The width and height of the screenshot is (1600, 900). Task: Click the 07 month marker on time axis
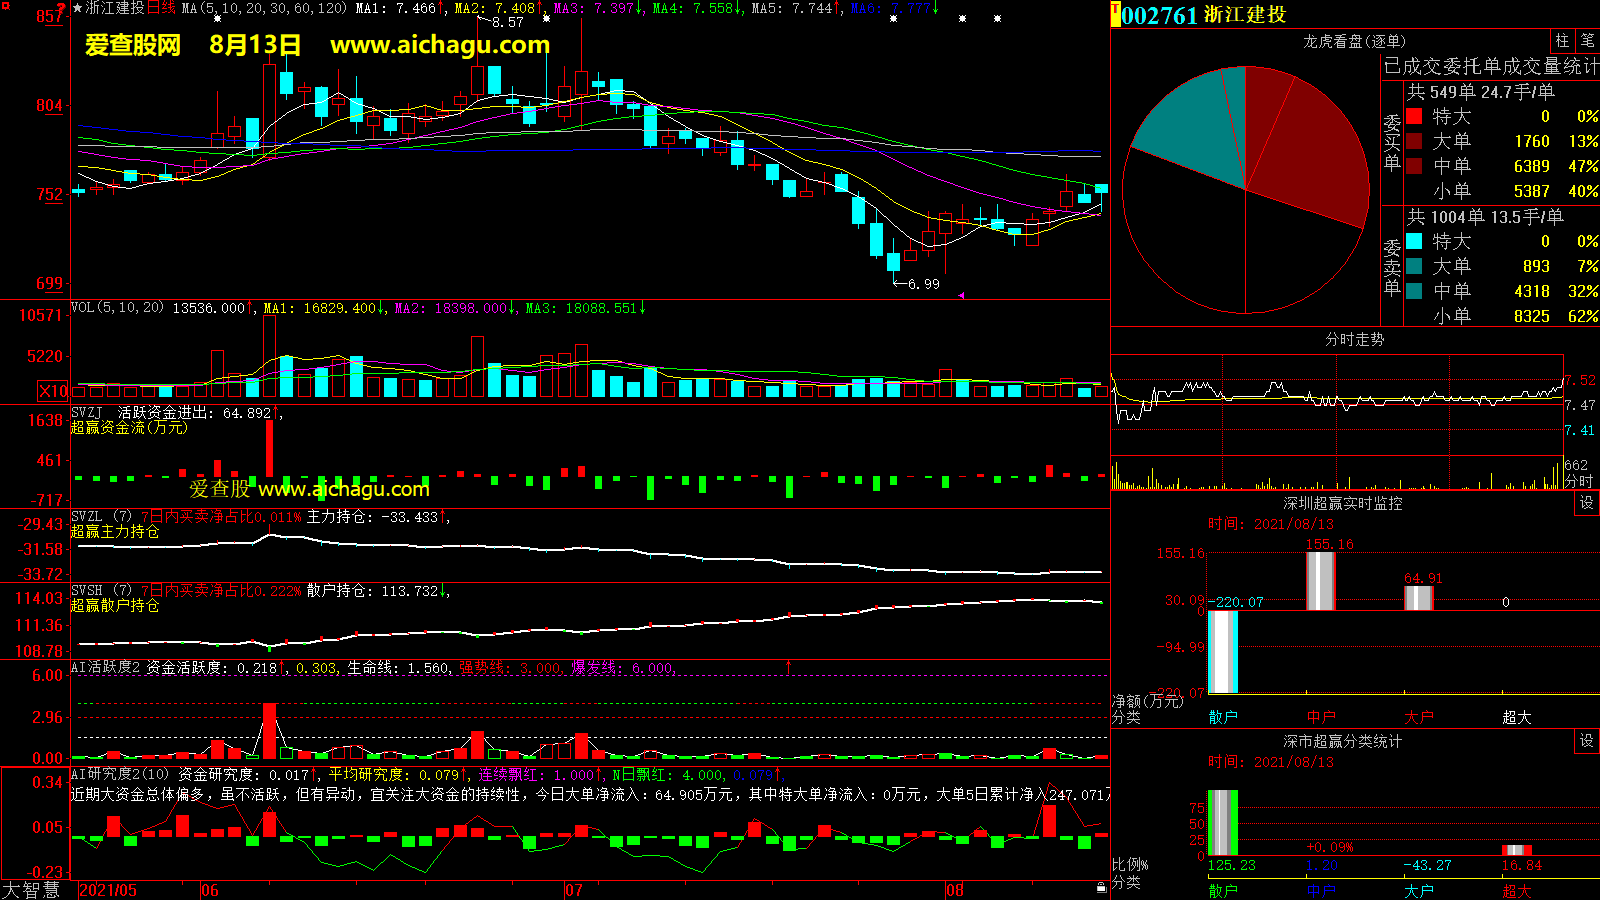click(x=573, y=890)
